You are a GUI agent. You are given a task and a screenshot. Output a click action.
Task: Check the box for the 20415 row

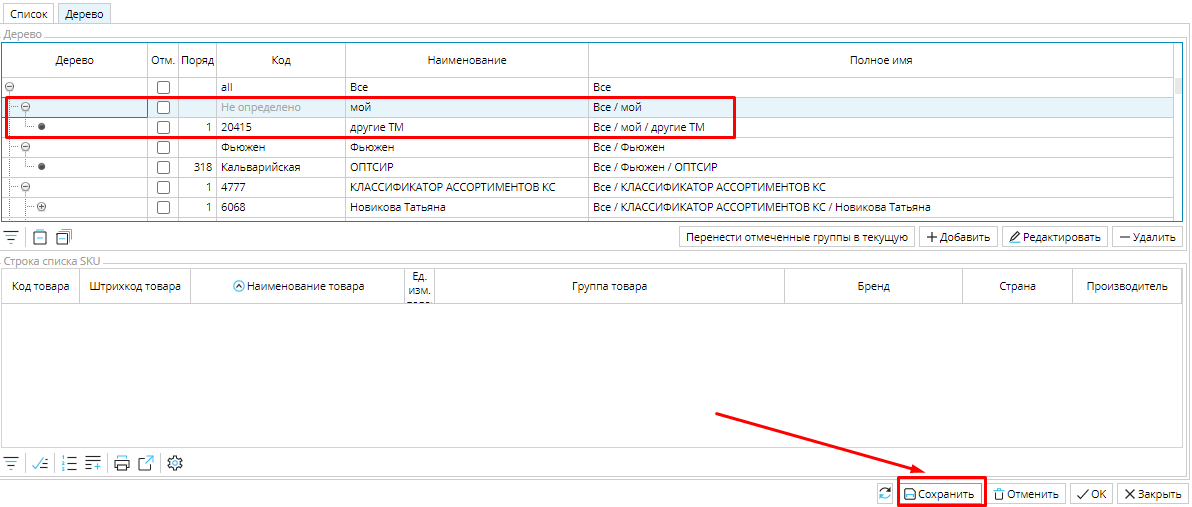pyautogui.click(x=164, y=127)
